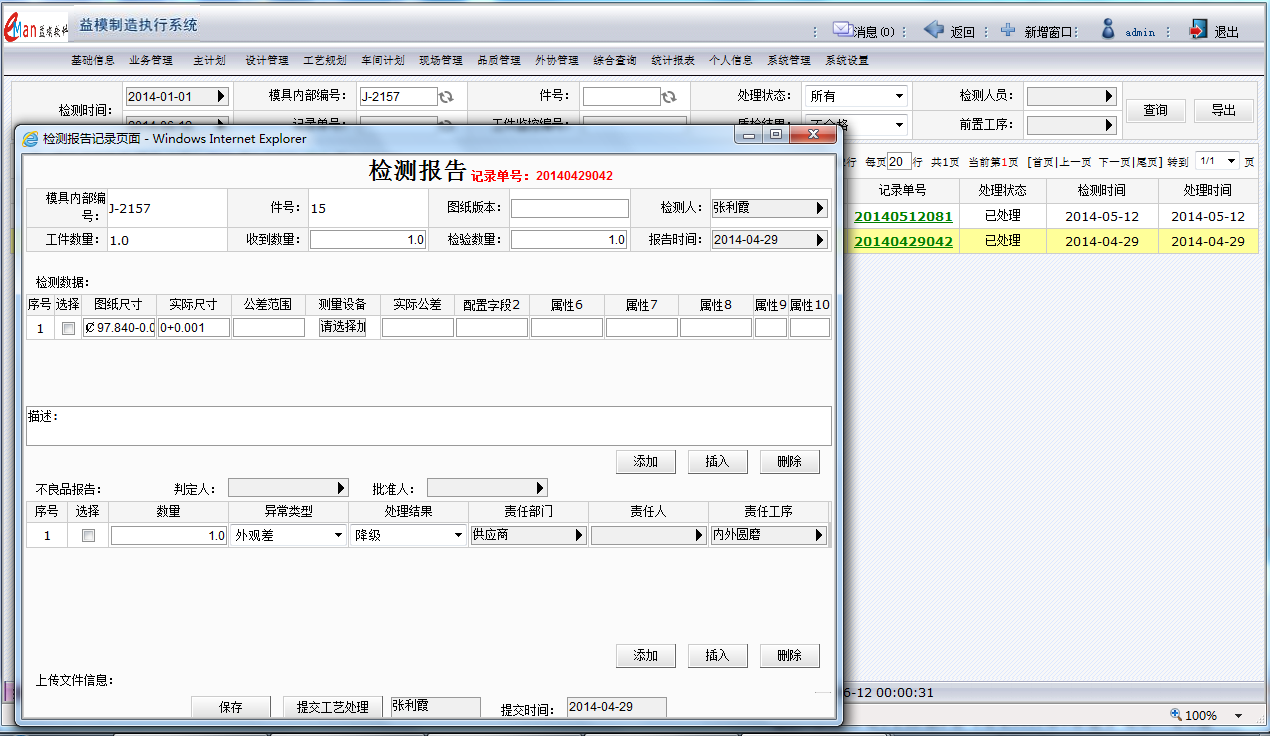Click the 图纸版本 input field

569,208
